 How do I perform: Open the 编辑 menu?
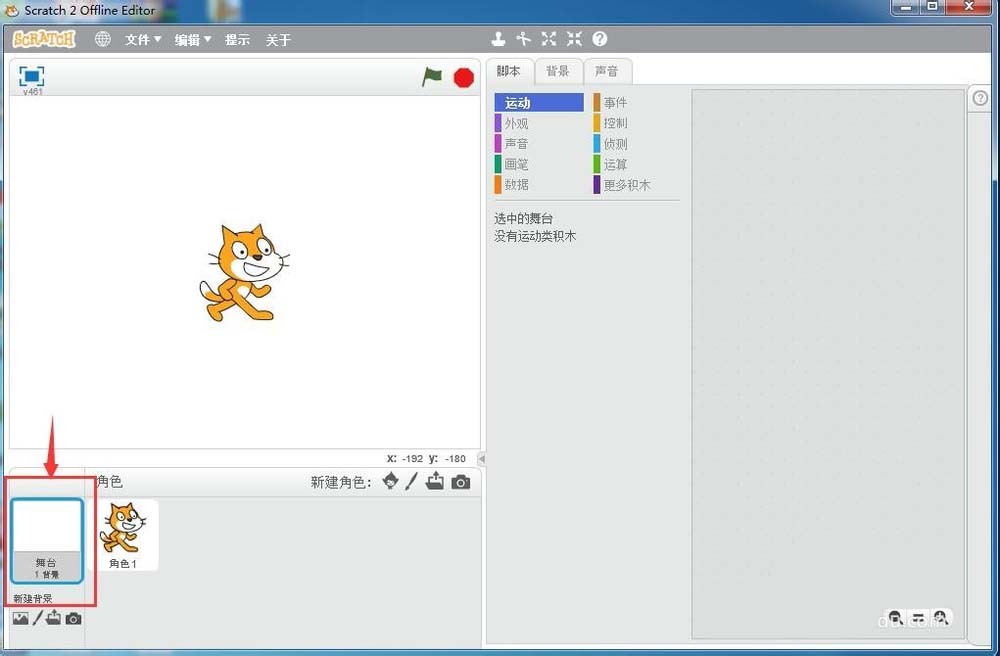(192, 40)
